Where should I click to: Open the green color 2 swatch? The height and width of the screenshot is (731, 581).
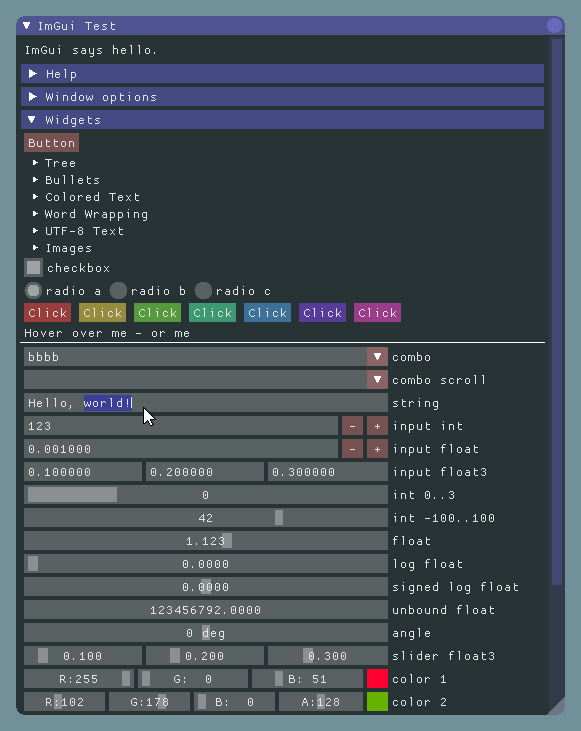[x=377, y=702]
